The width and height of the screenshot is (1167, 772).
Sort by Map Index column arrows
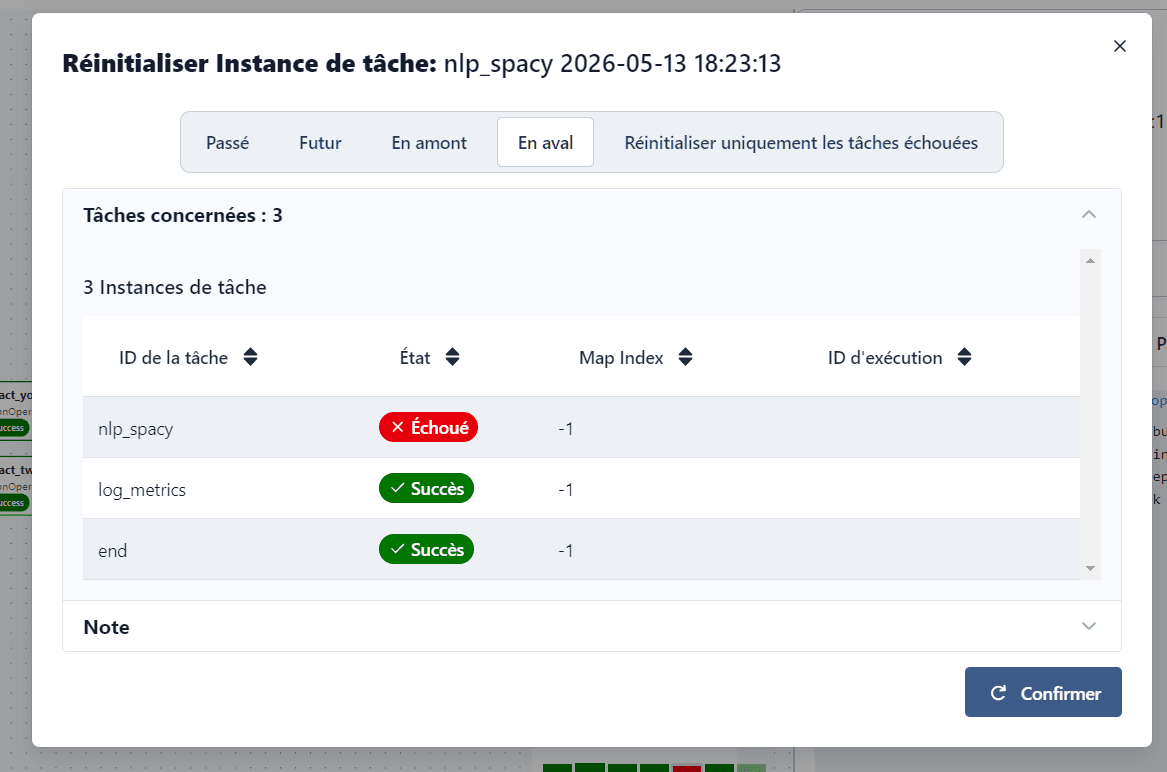click(x=685, y=357)
